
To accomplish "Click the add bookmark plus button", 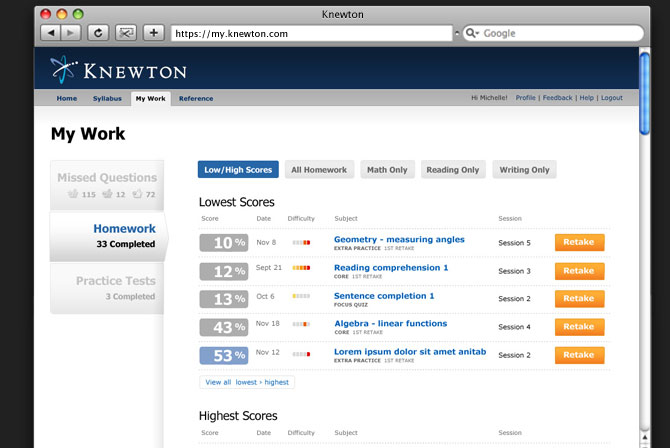I will [153, 33].
